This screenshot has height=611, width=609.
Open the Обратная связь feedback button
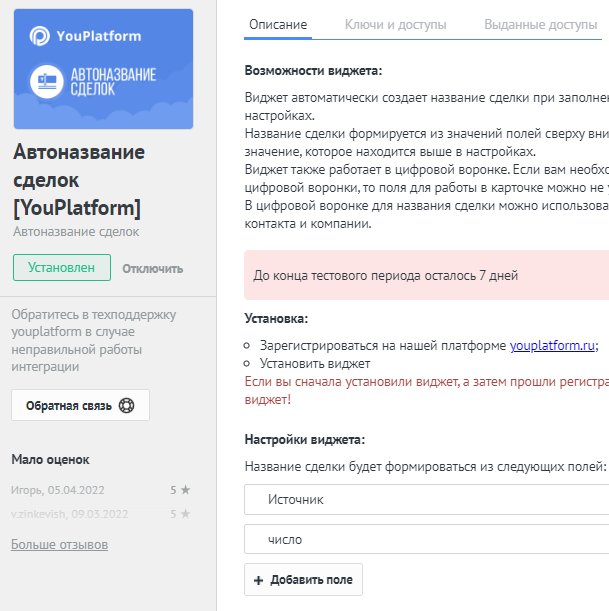(x=80, y=405)
